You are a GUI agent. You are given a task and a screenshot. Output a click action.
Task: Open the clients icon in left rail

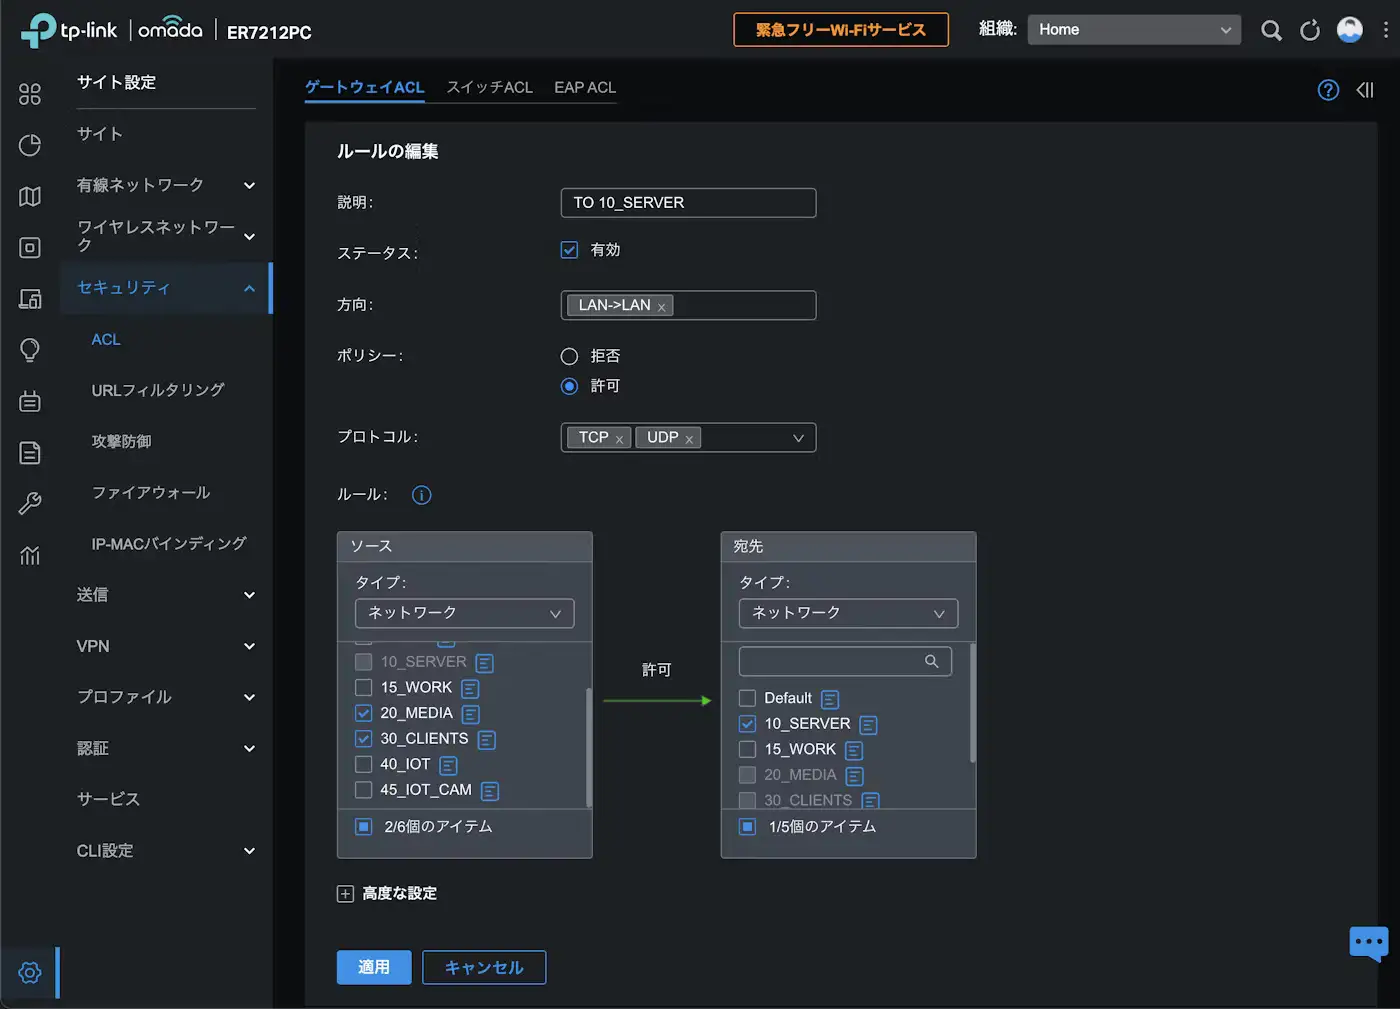(x=30, y=298)
